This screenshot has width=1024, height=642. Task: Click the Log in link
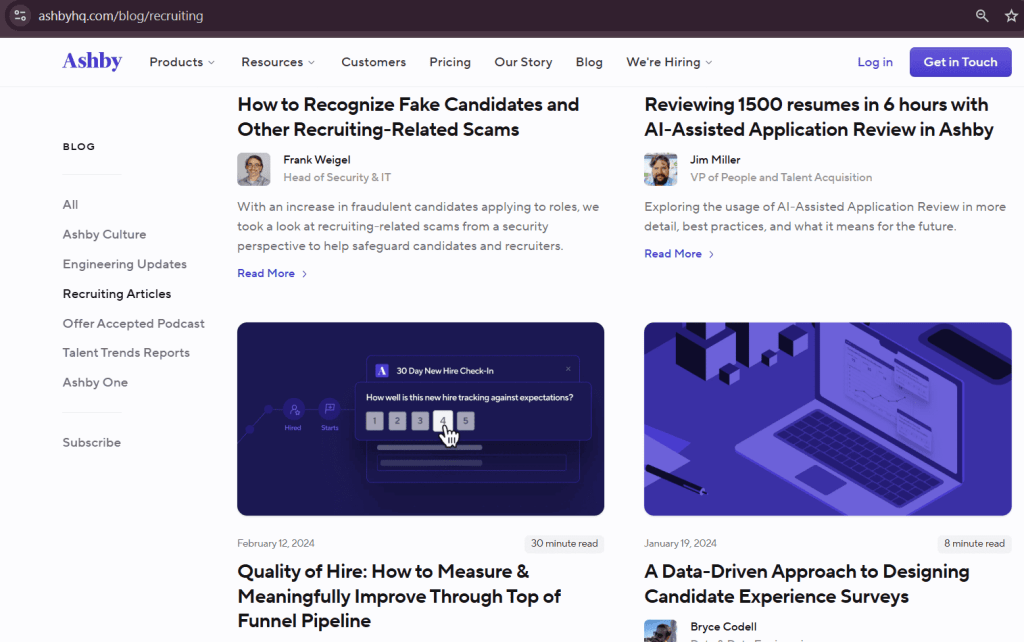pyautogui.click(x=875, y=62)
